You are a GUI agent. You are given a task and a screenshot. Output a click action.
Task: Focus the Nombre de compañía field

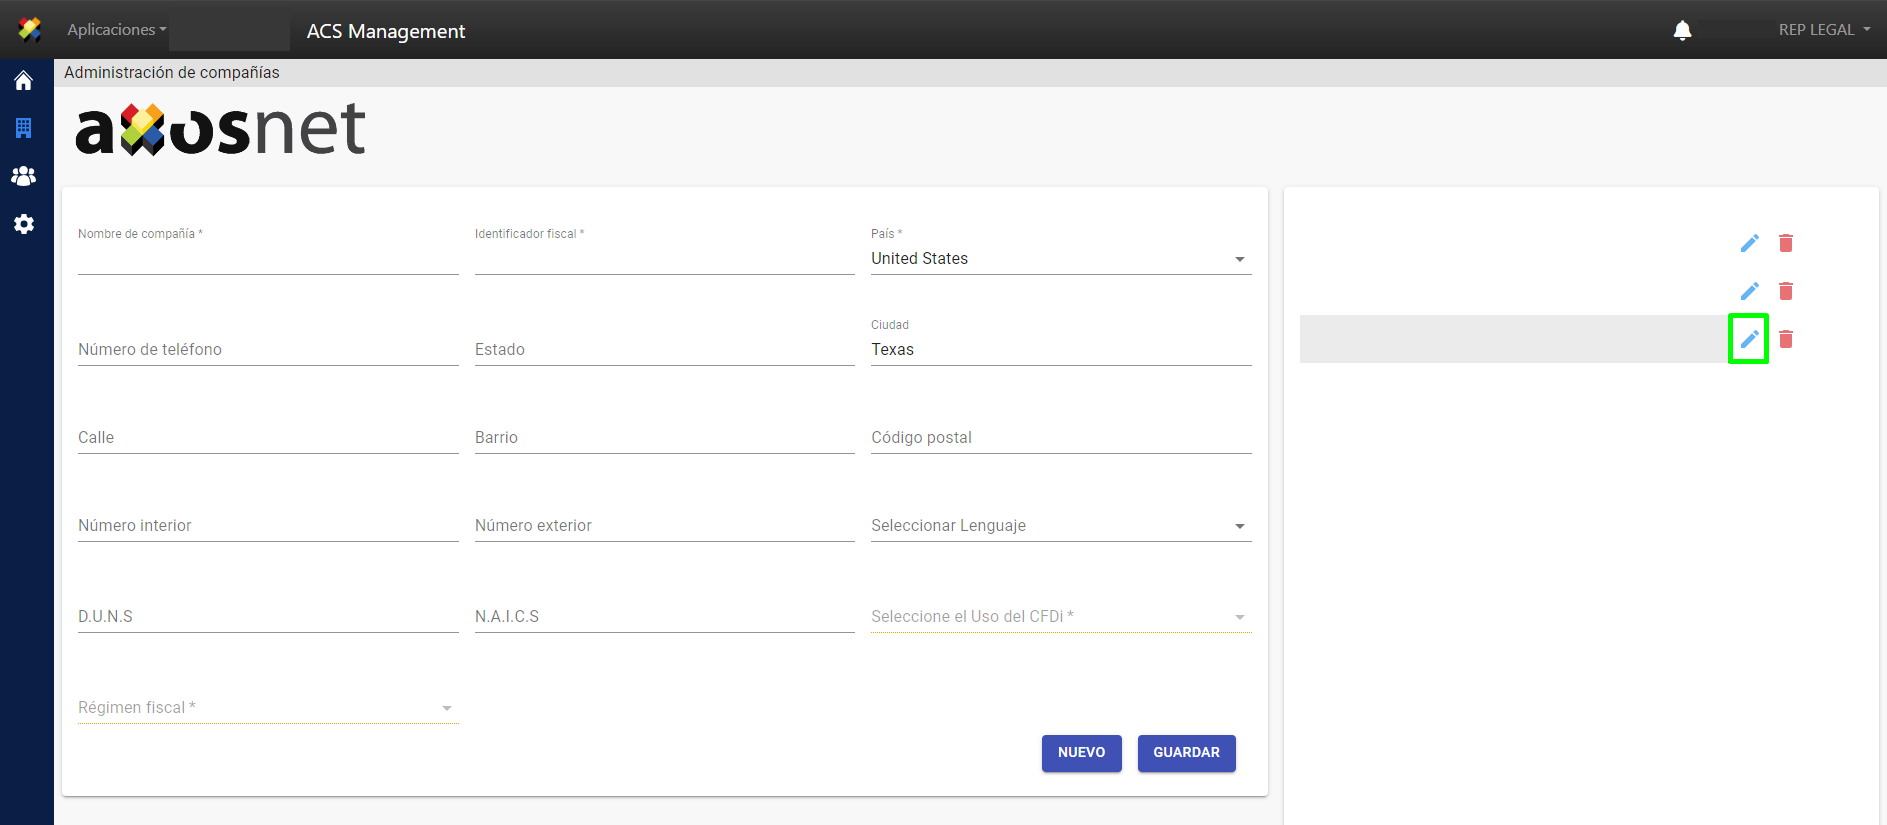pos(267,259)
